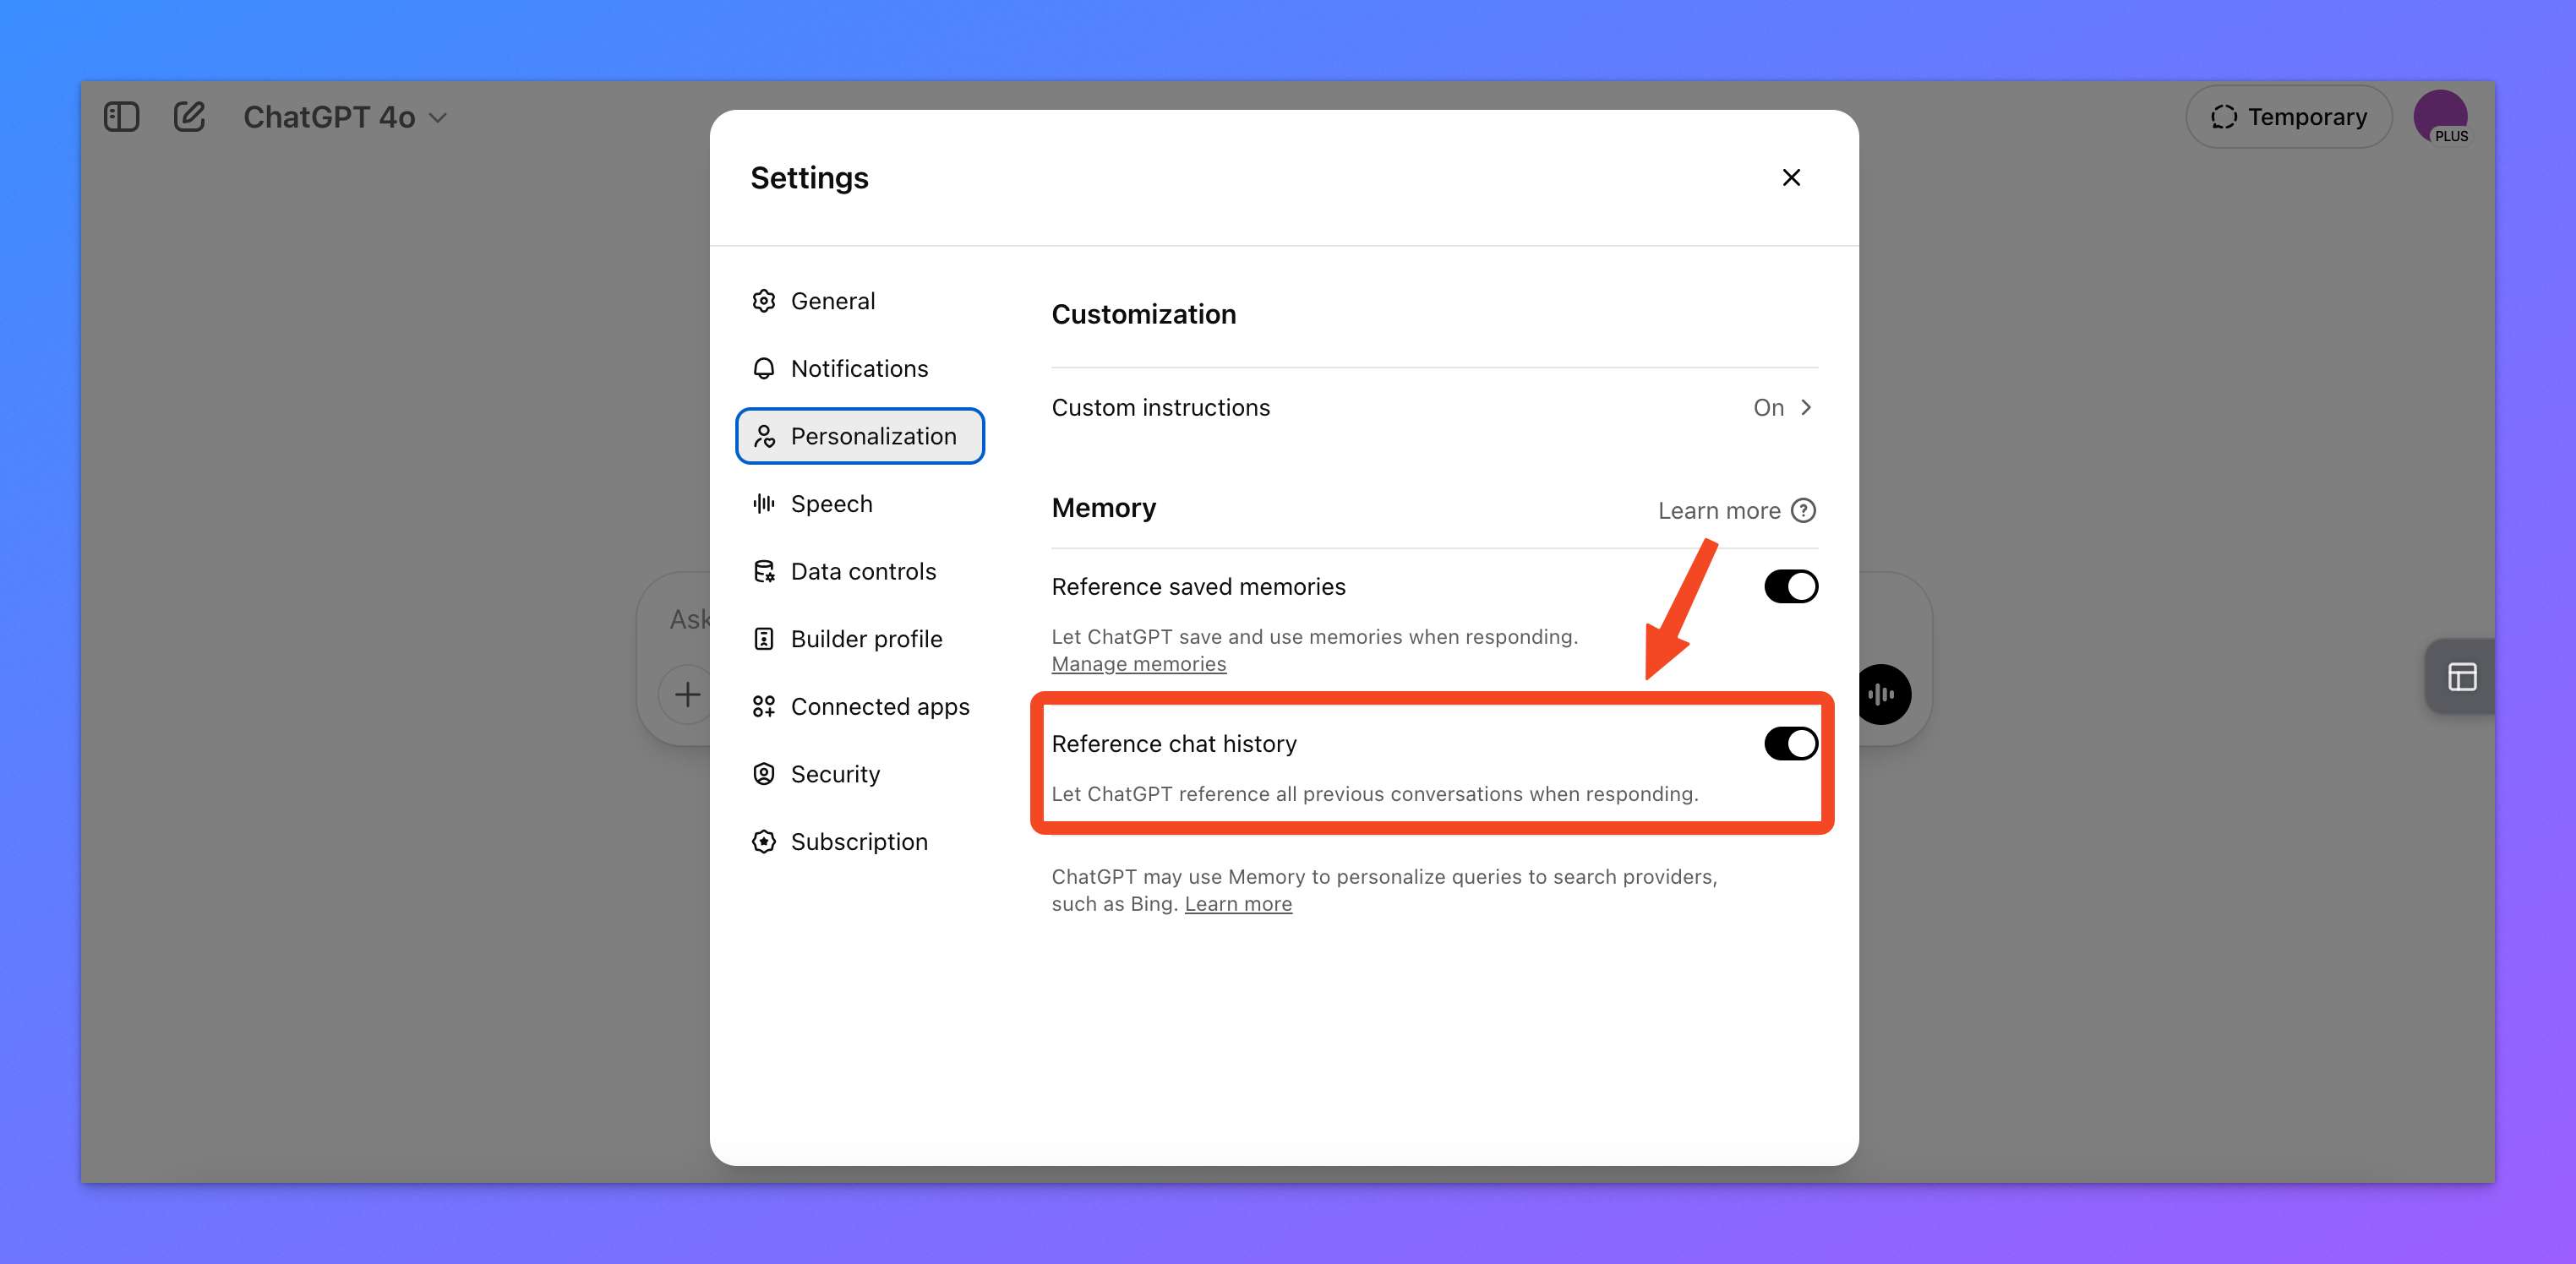This screenshot has height=1264, width=2576.
Task: Disable Reference saved memories toggle
Action: [x=1790, y=587]
